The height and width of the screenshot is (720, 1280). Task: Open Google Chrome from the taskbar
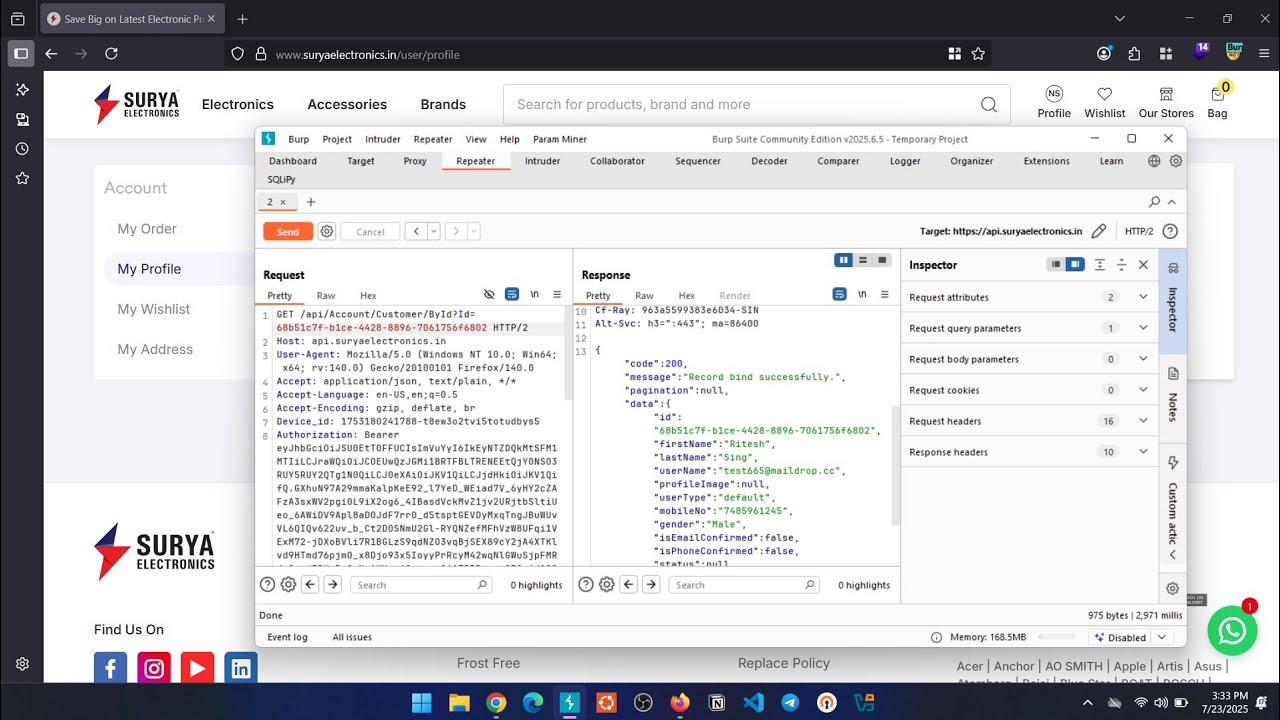(x=496, y=702)
